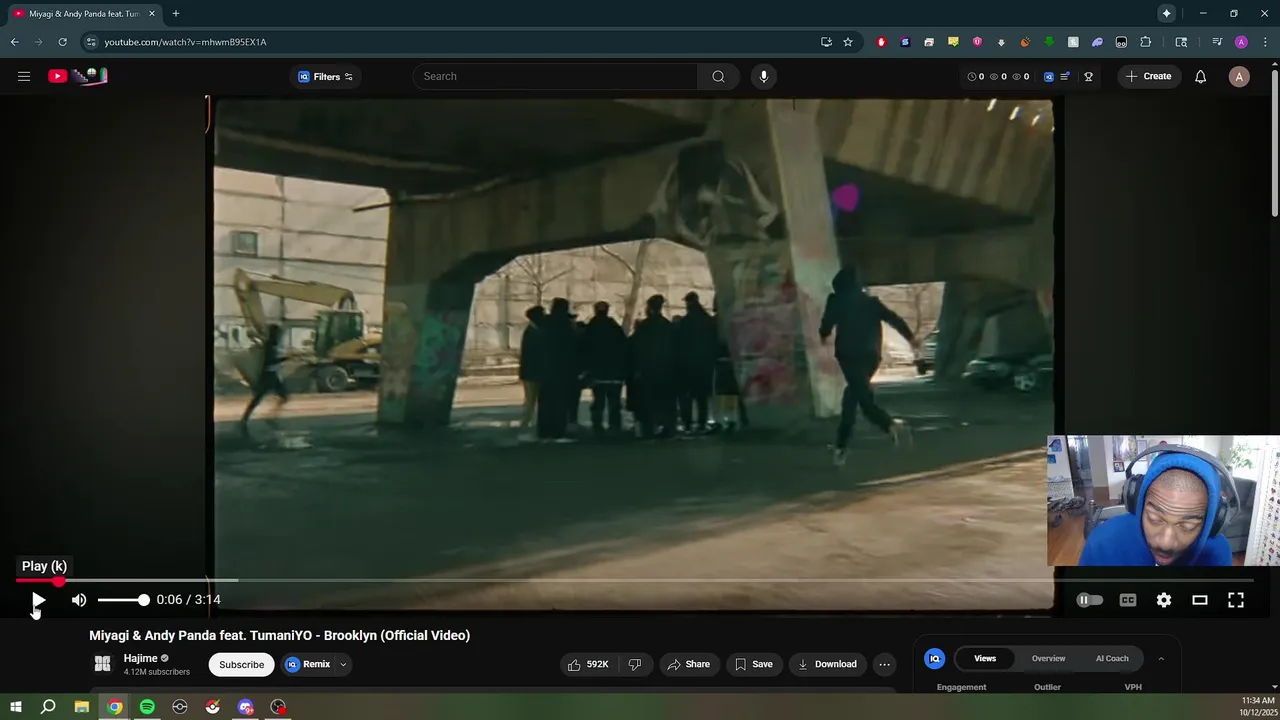
Task: Reload the page
Action: (x=62, y=42)
